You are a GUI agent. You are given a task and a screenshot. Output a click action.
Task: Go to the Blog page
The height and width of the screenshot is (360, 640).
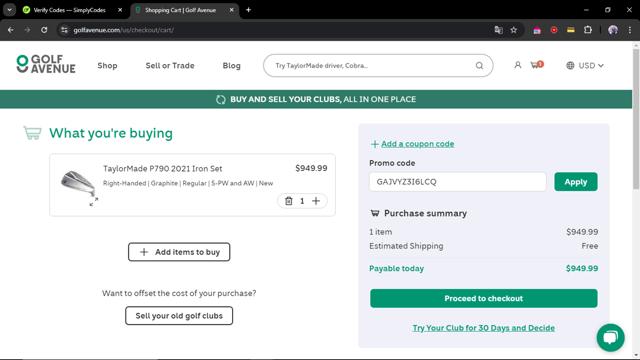pos(231,66)
